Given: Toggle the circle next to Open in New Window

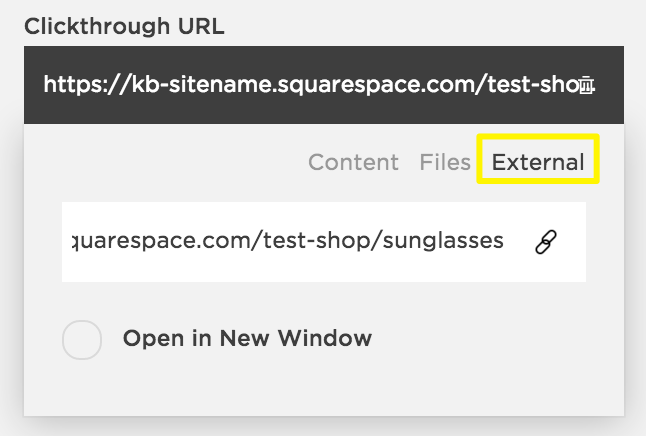Looking at the screenshot, I should click(82, 339).
